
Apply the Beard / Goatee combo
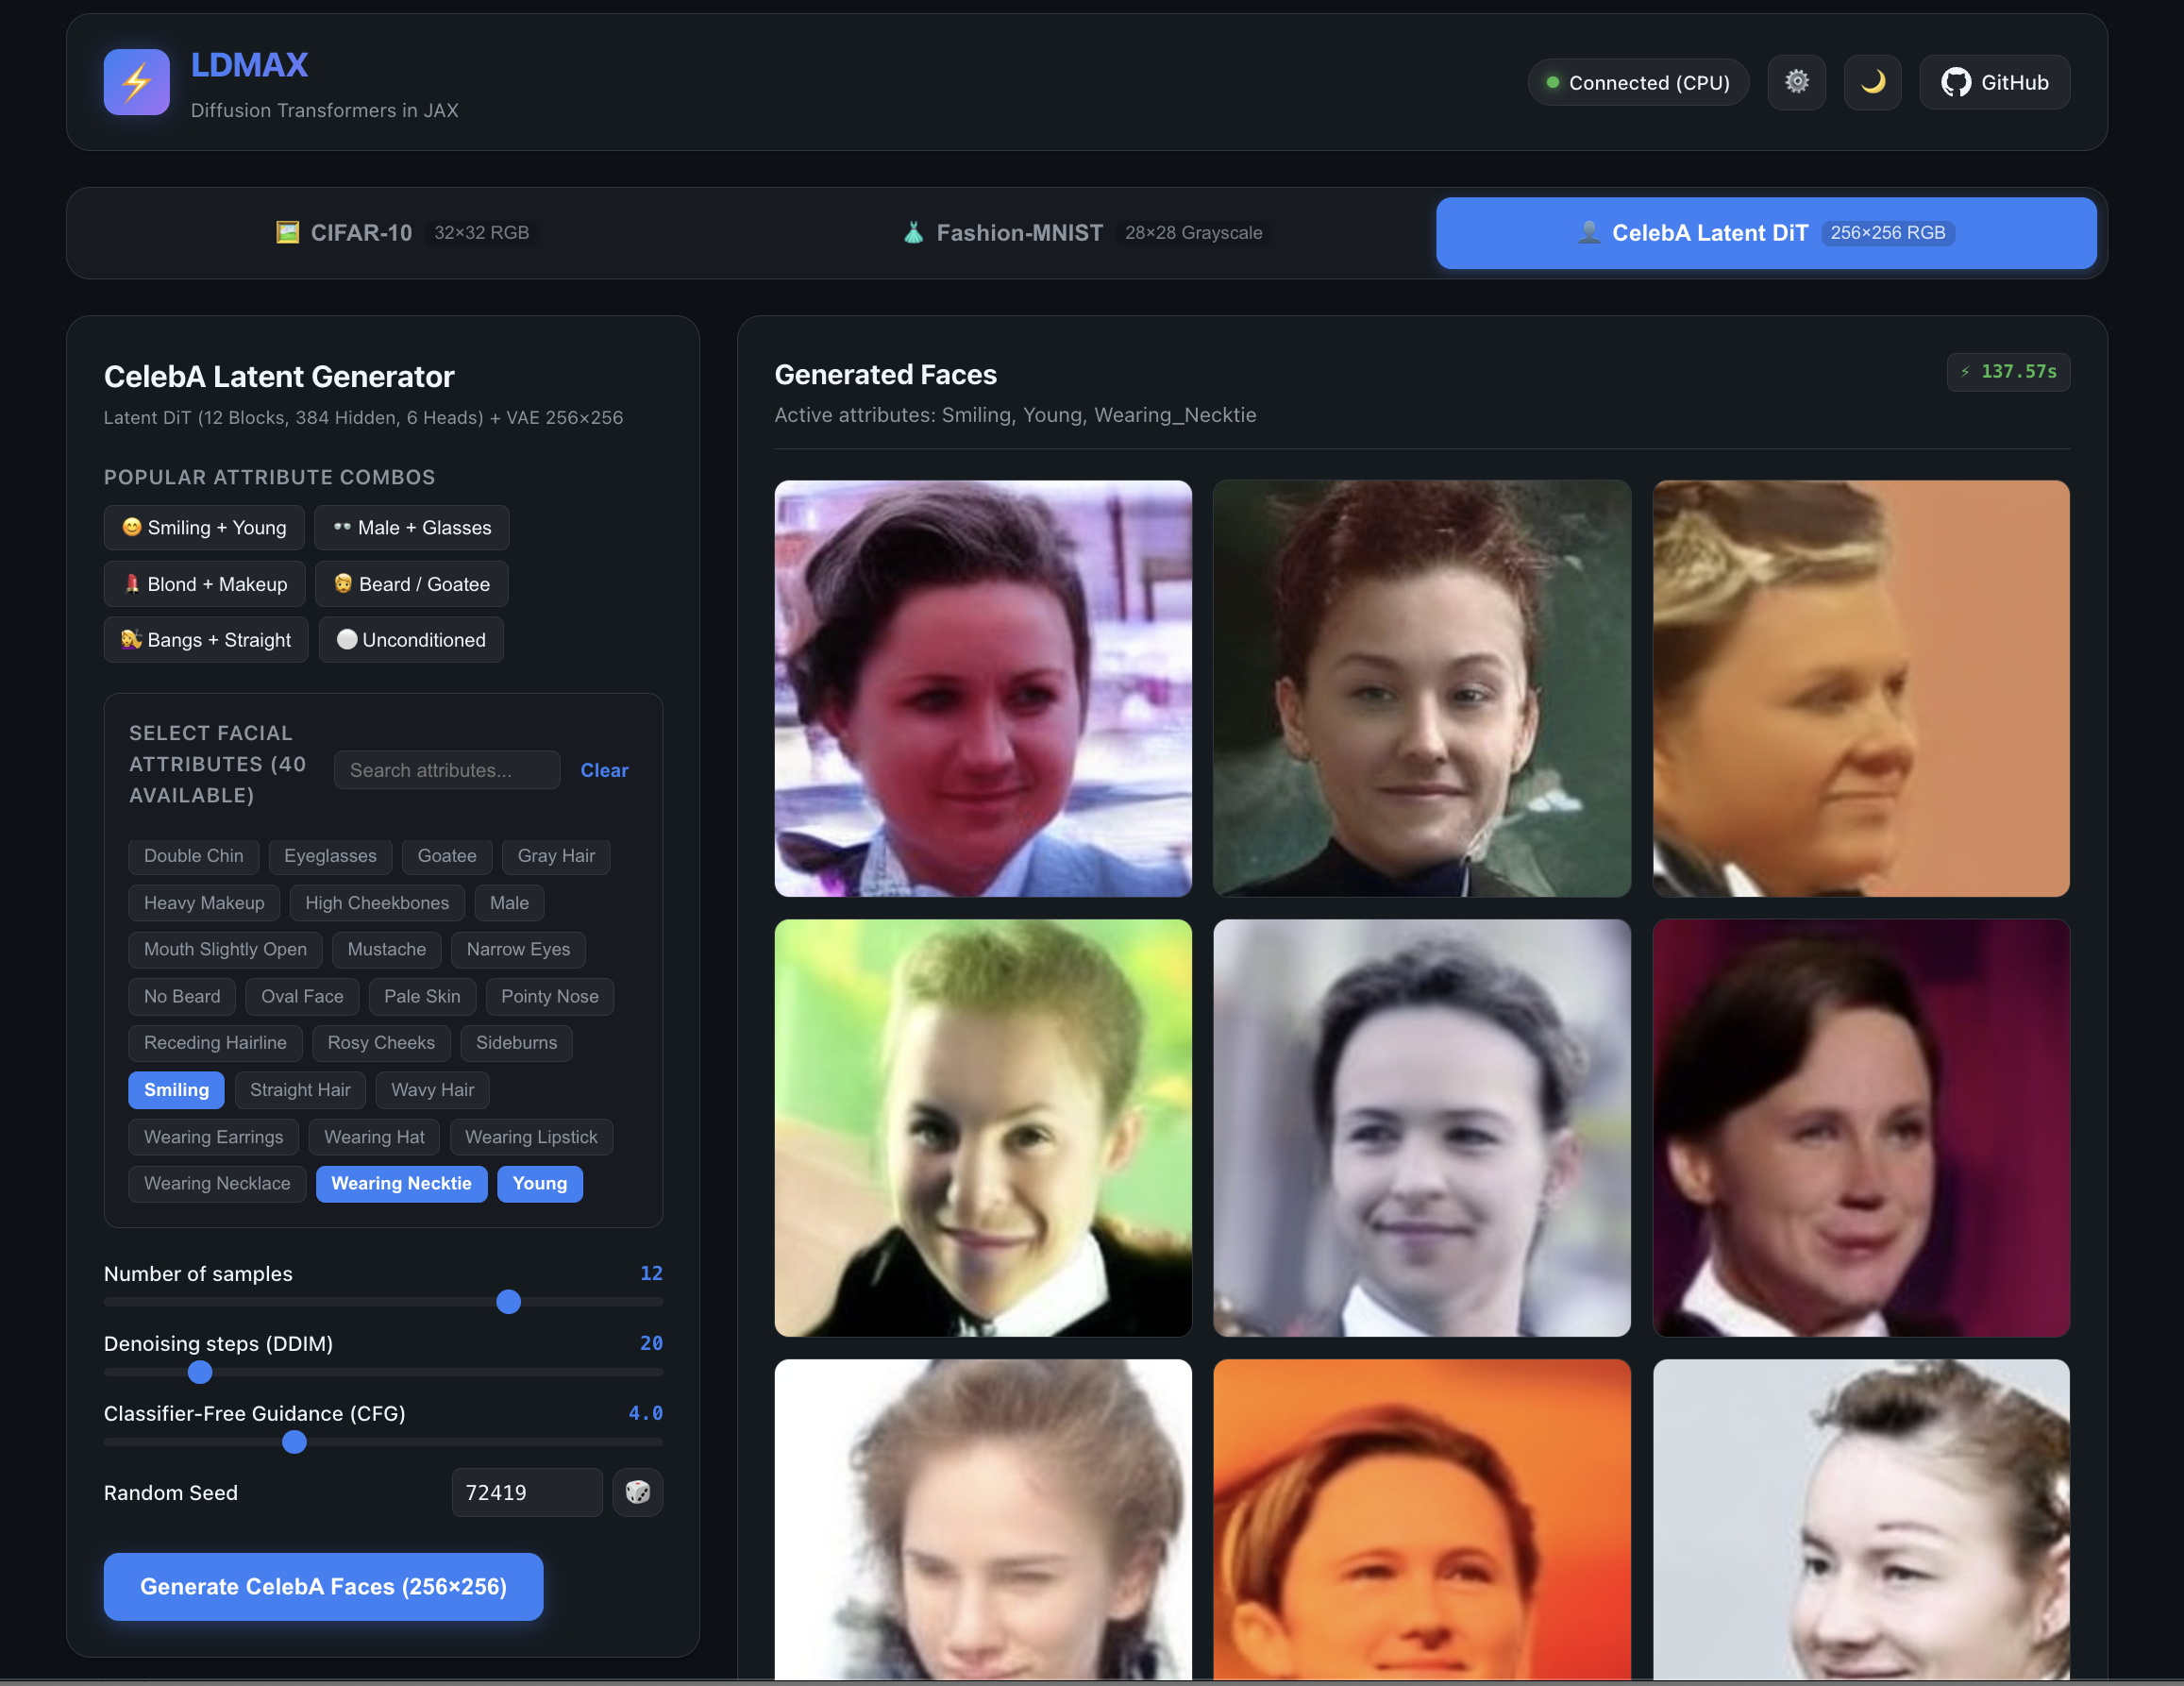click(412, 584)
